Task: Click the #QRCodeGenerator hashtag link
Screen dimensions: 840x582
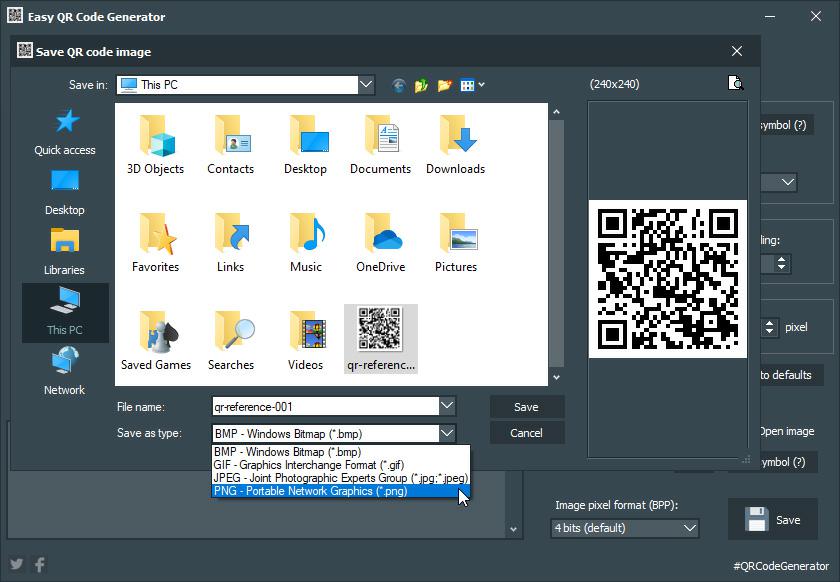Action: (781, 565)
